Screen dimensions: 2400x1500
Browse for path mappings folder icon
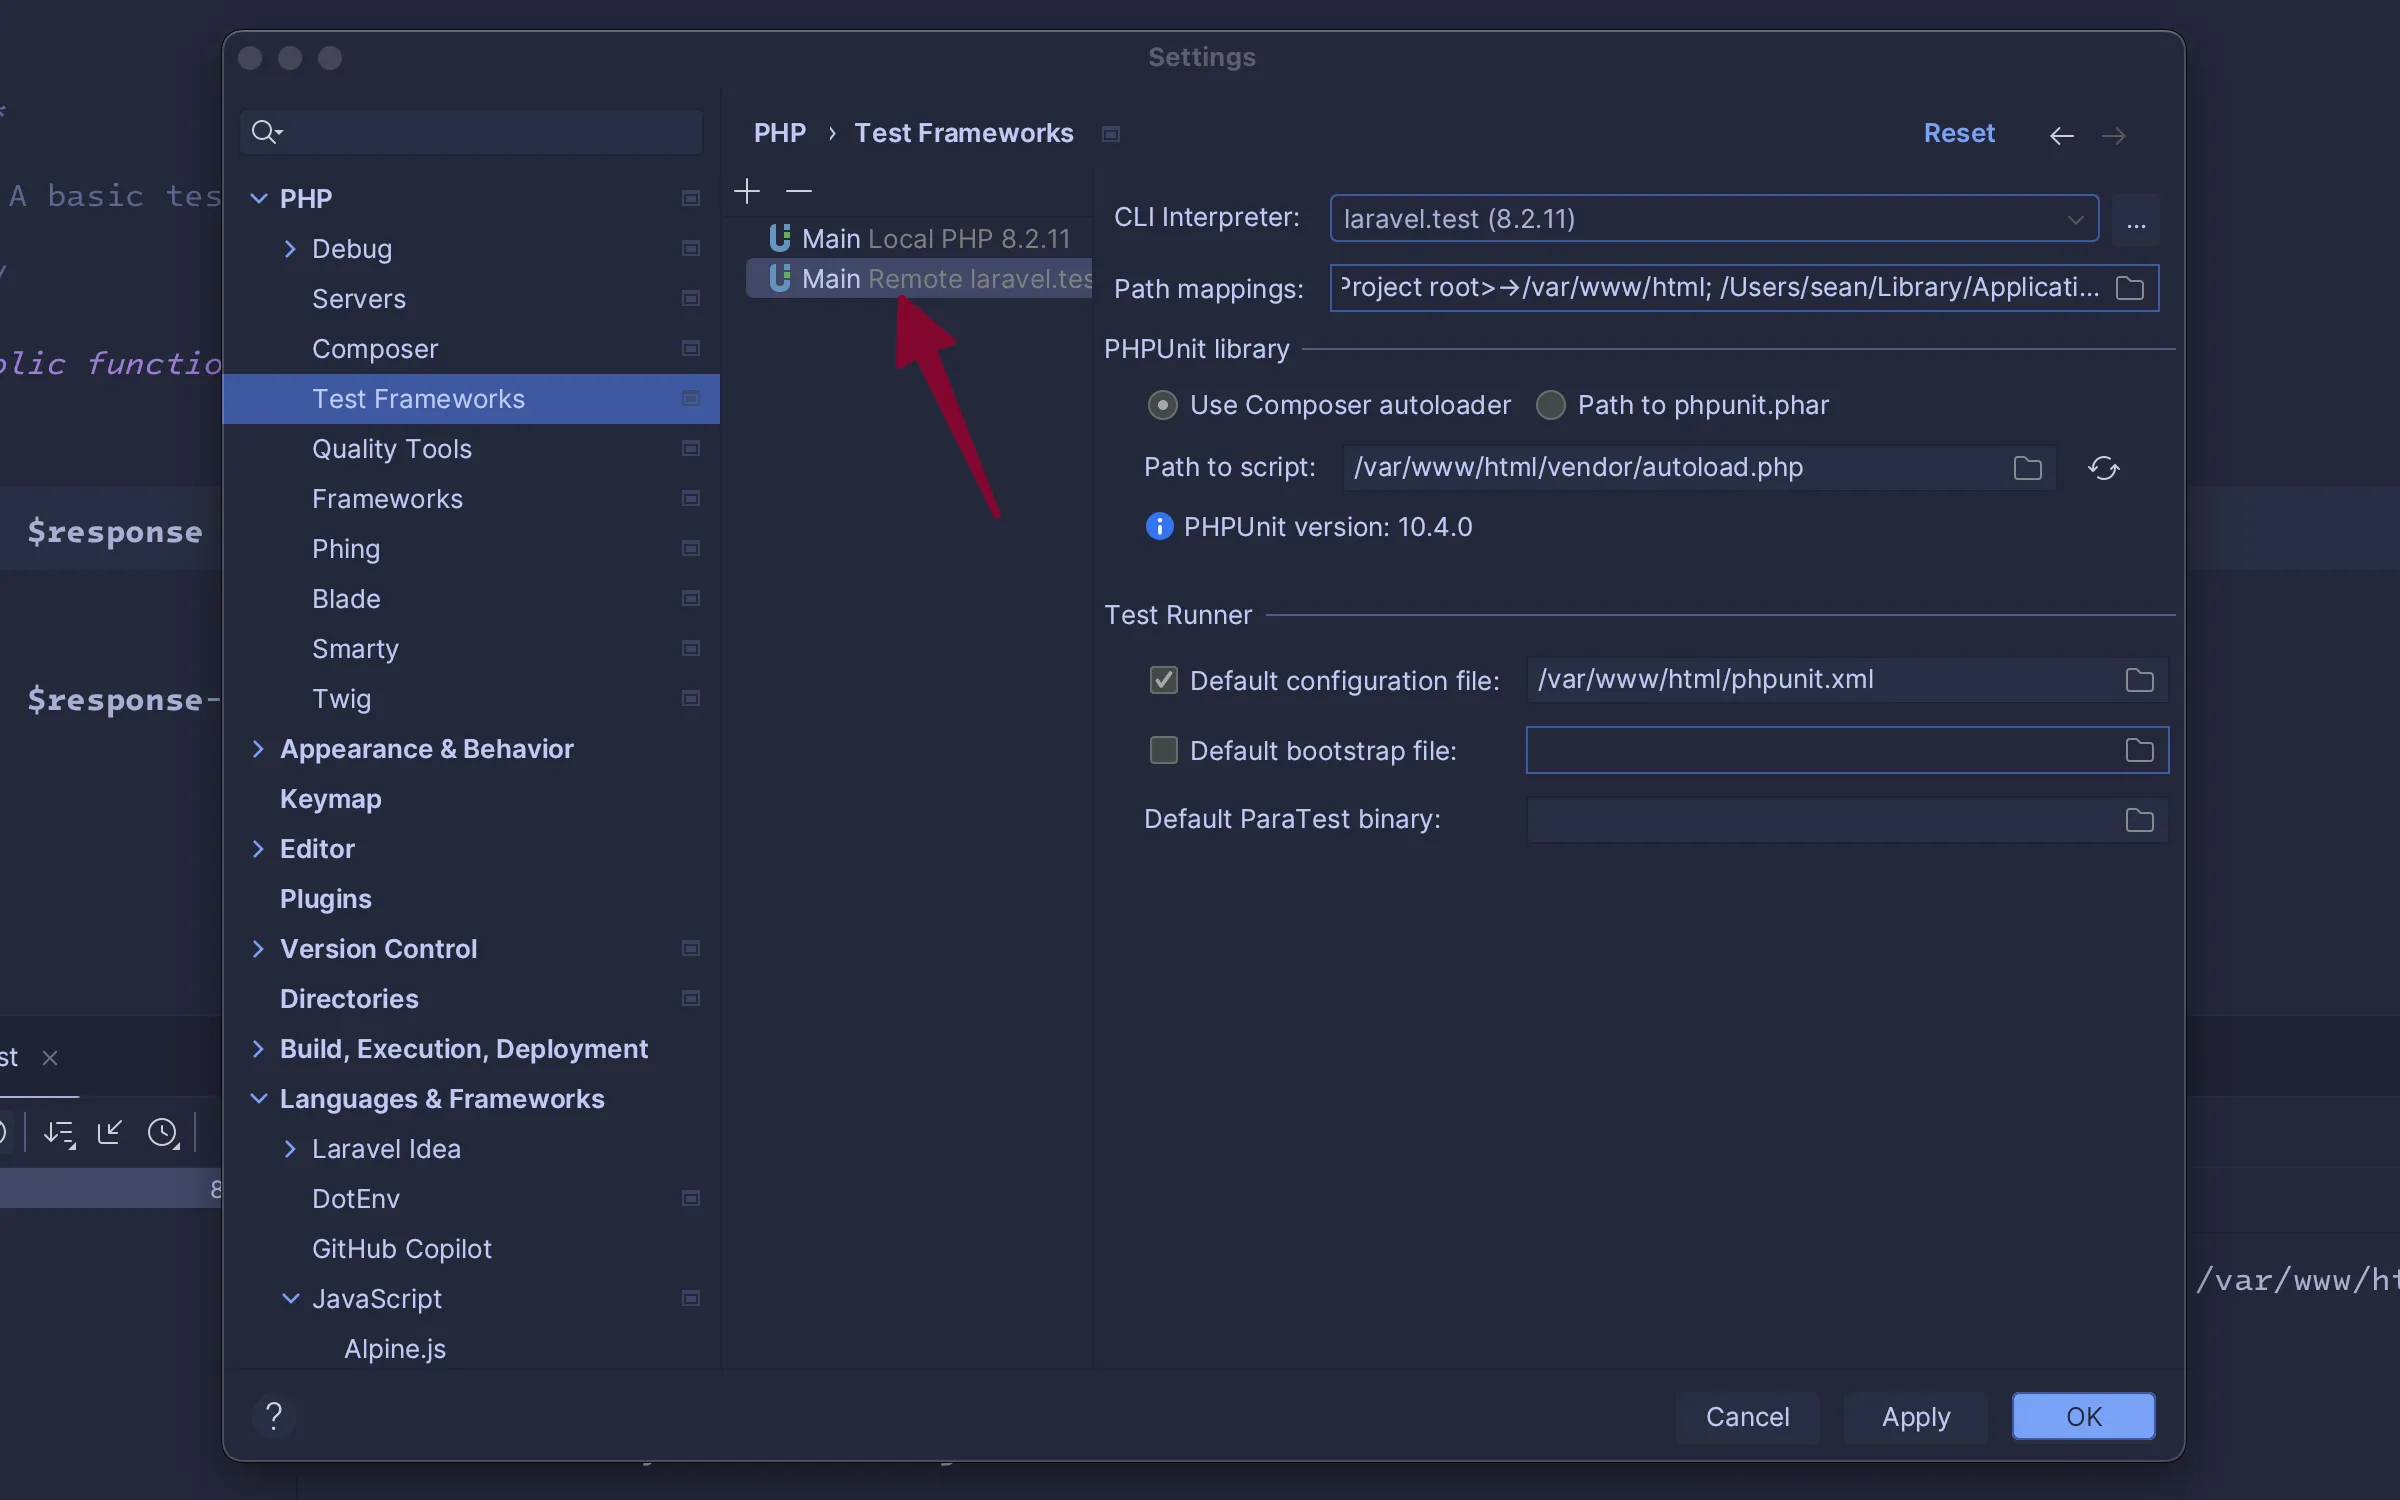[x=2130, y=288]
